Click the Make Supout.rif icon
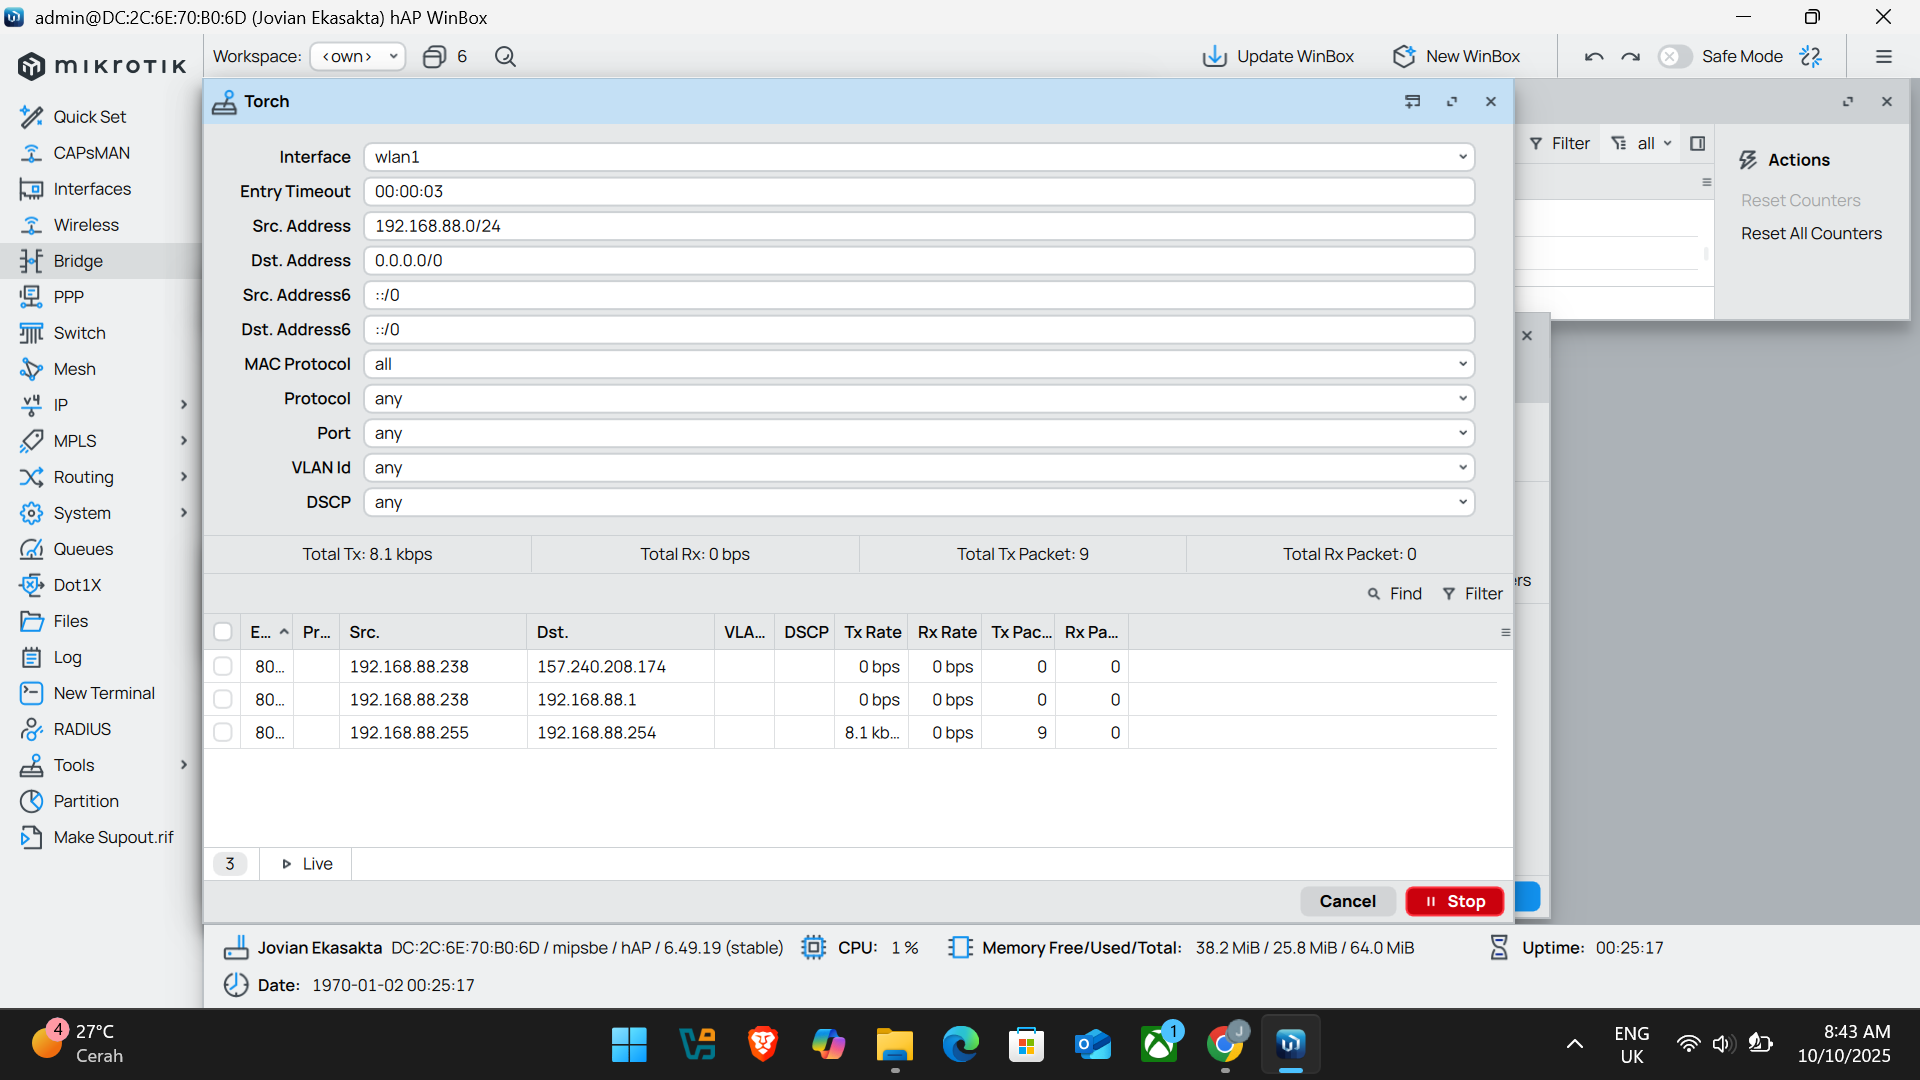The image size is (1920, 1080). click(x=31, y=837)
